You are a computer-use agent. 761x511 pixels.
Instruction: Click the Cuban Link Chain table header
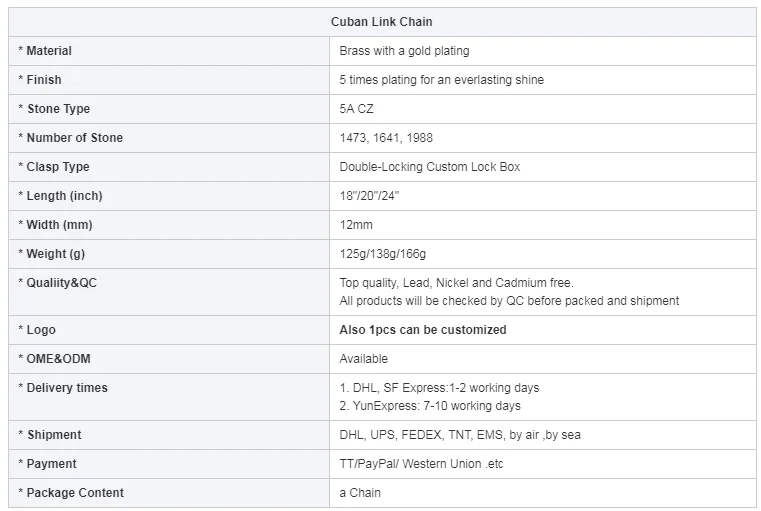click(382, 22)
